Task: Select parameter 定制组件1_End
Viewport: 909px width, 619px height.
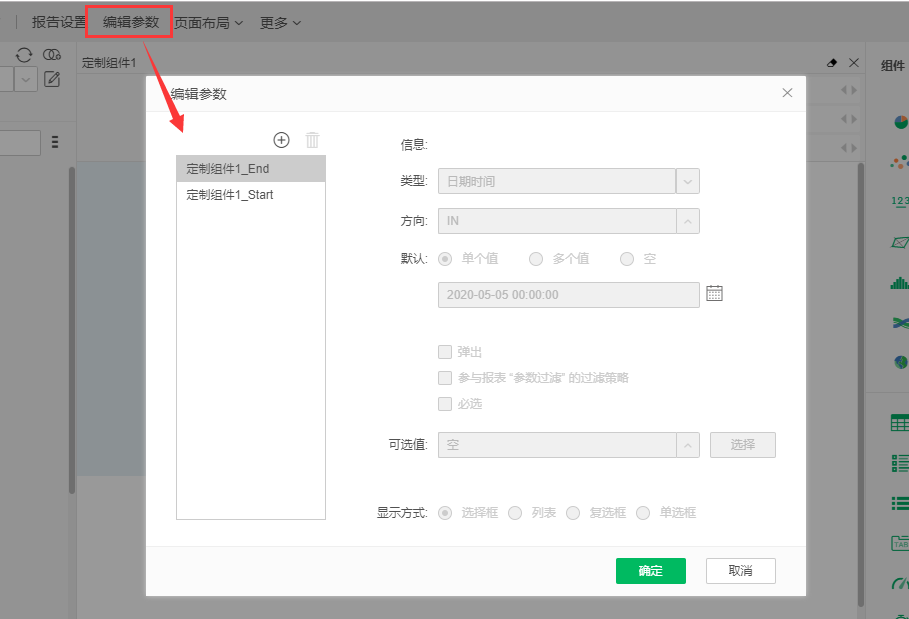Action: tap(251, 169)
